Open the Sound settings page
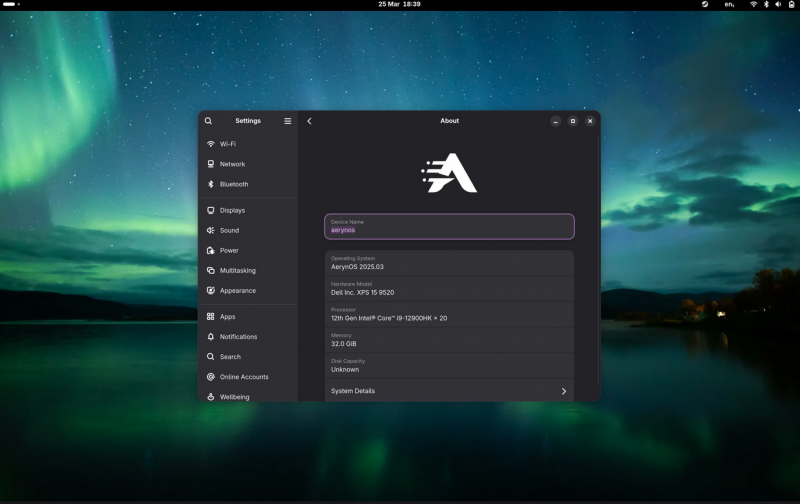The width and height of the screenshot is (800, 504). (x=248, y=230)
